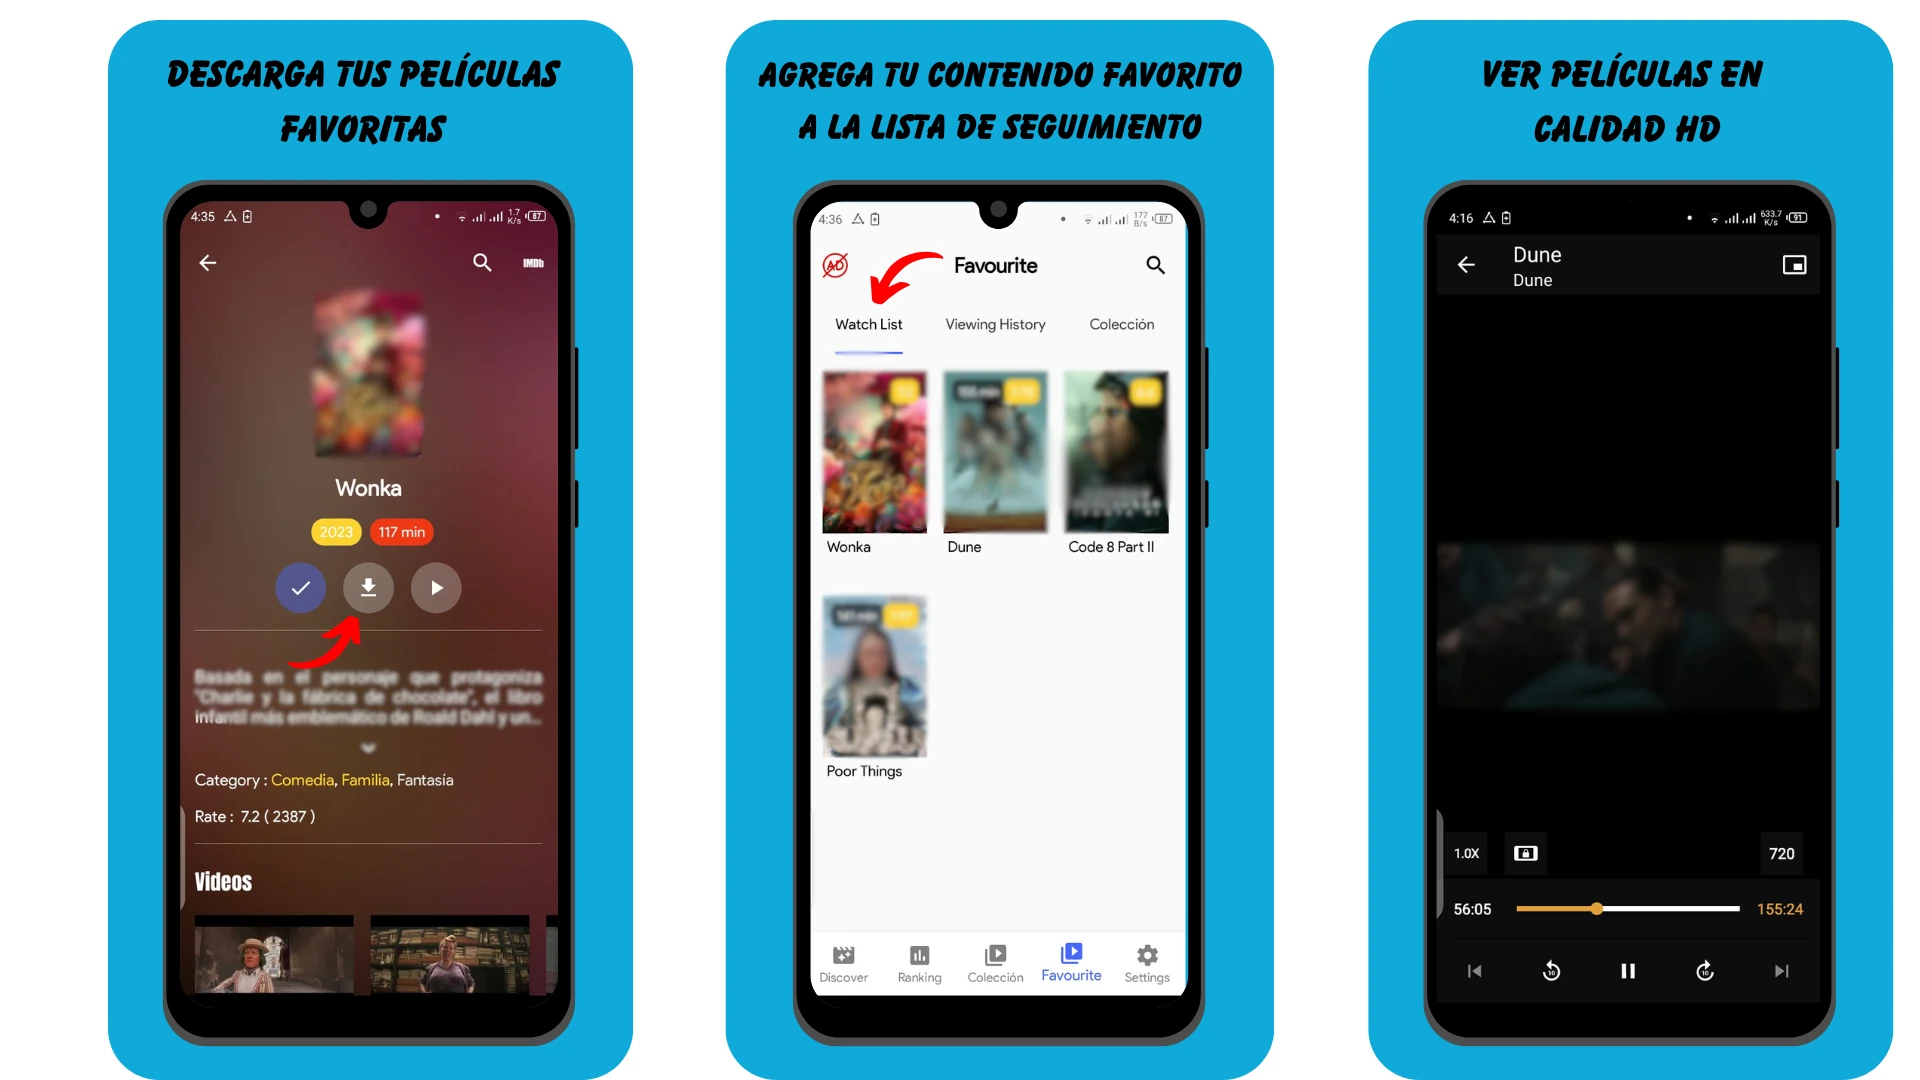Click the download icon for Wonka

pos(368,588)
